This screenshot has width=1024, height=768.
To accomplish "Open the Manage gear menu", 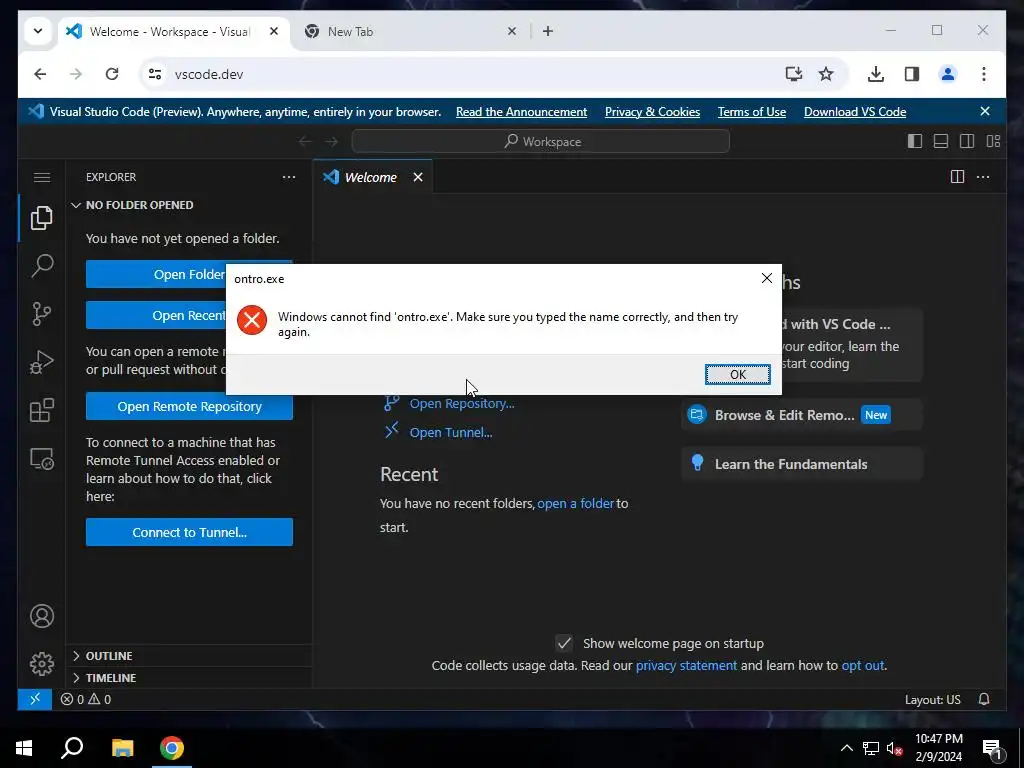I will tap(42, 664).
